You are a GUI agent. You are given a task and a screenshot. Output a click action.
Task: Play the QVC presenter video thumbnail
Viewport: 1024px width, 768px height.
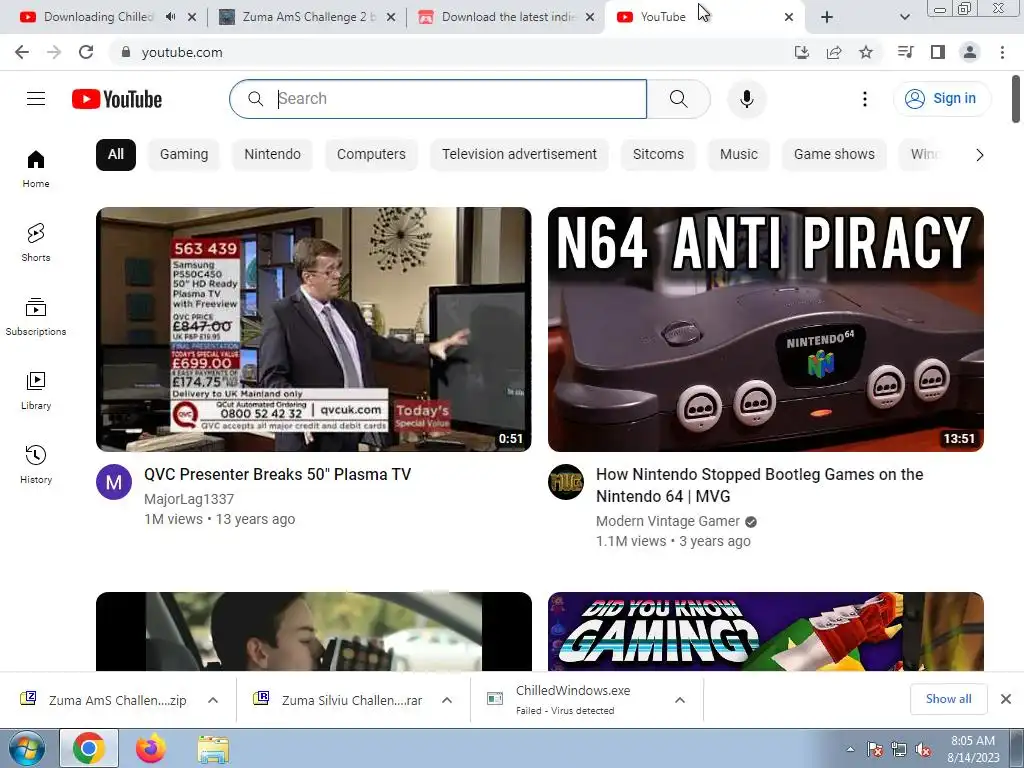313,329
